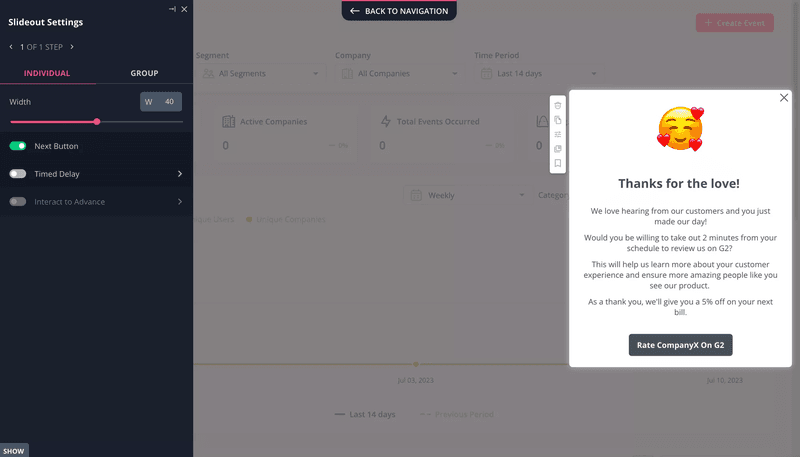
Task: Click the layered template icon above bookmark
Action: point(558,149)
